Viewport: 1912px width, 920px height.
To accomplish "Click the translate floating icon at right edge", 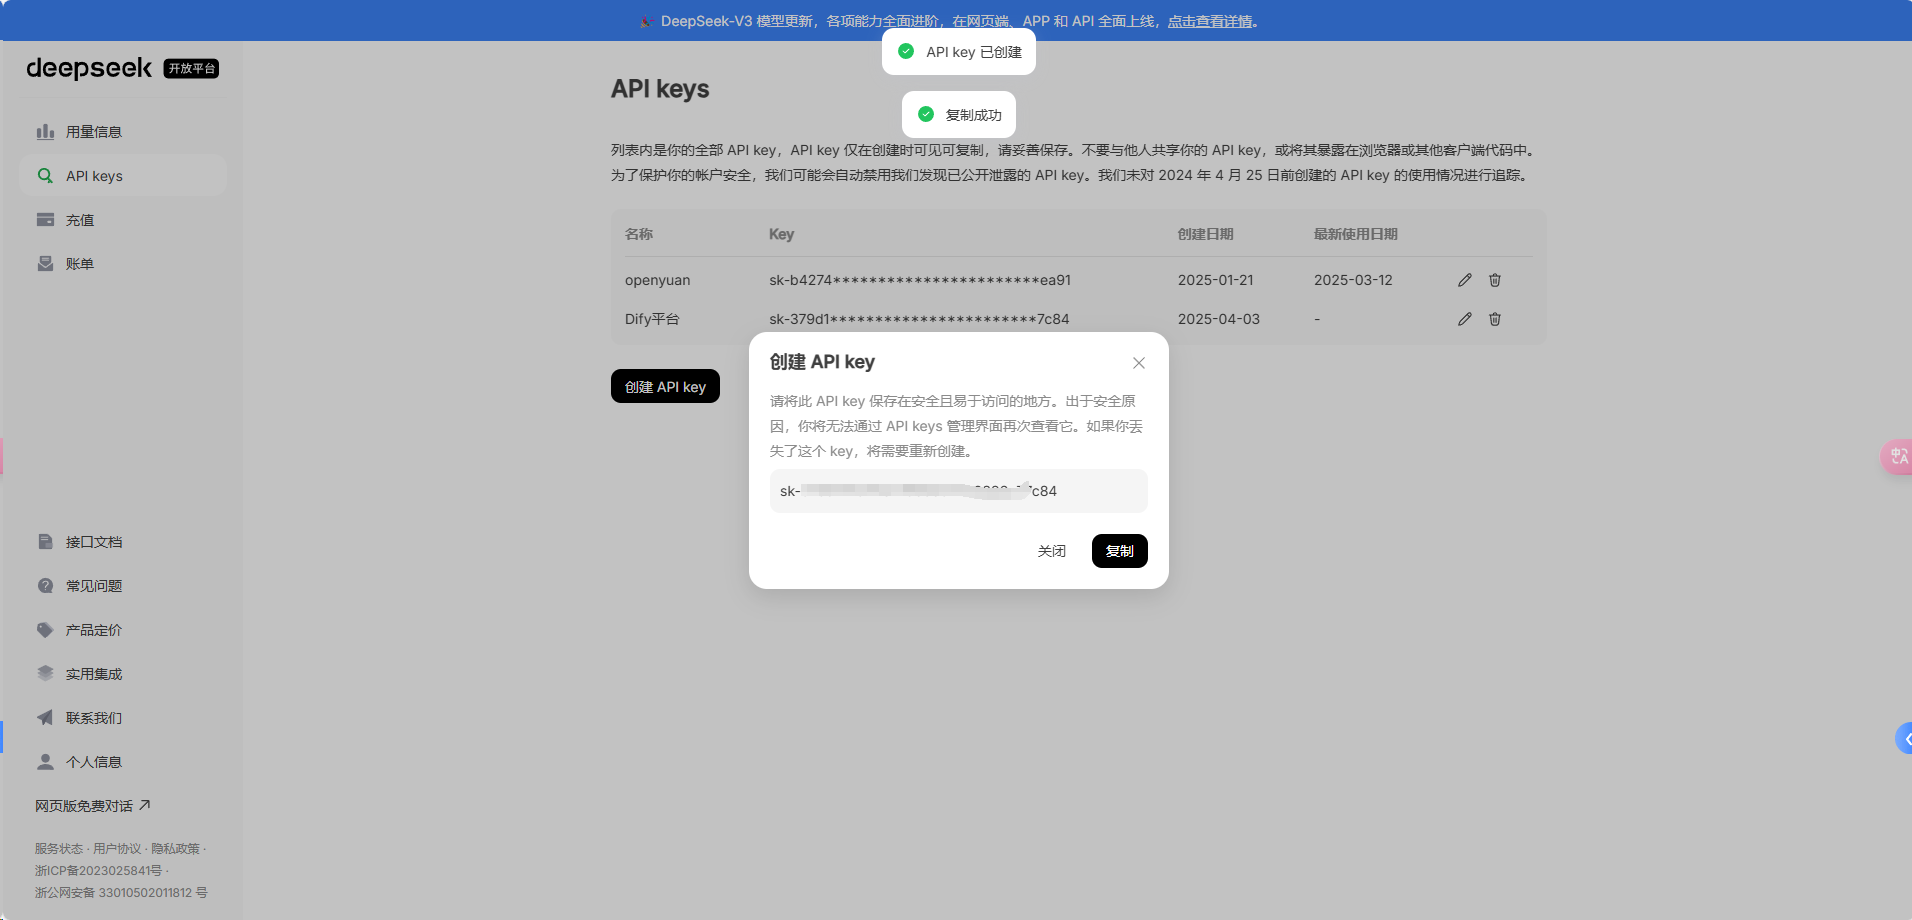I will 1897,457.
